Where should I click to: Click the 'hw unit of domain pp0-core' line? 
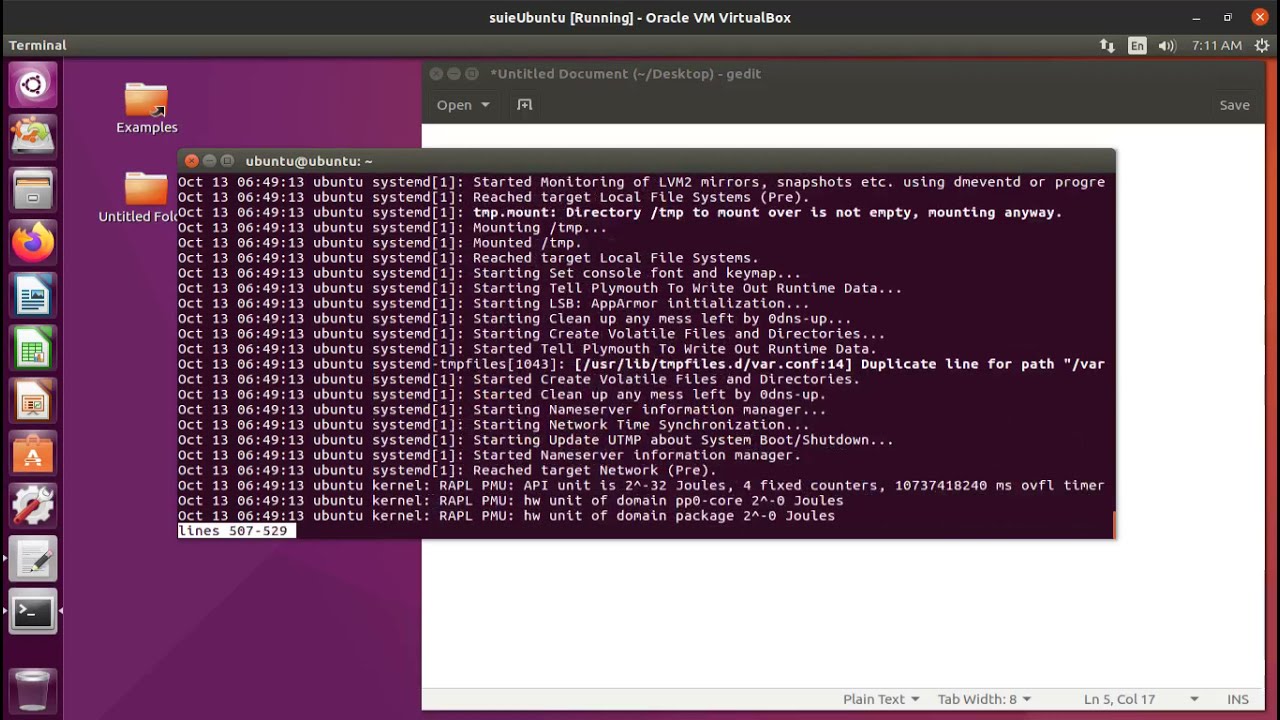[x=511, y=500]
